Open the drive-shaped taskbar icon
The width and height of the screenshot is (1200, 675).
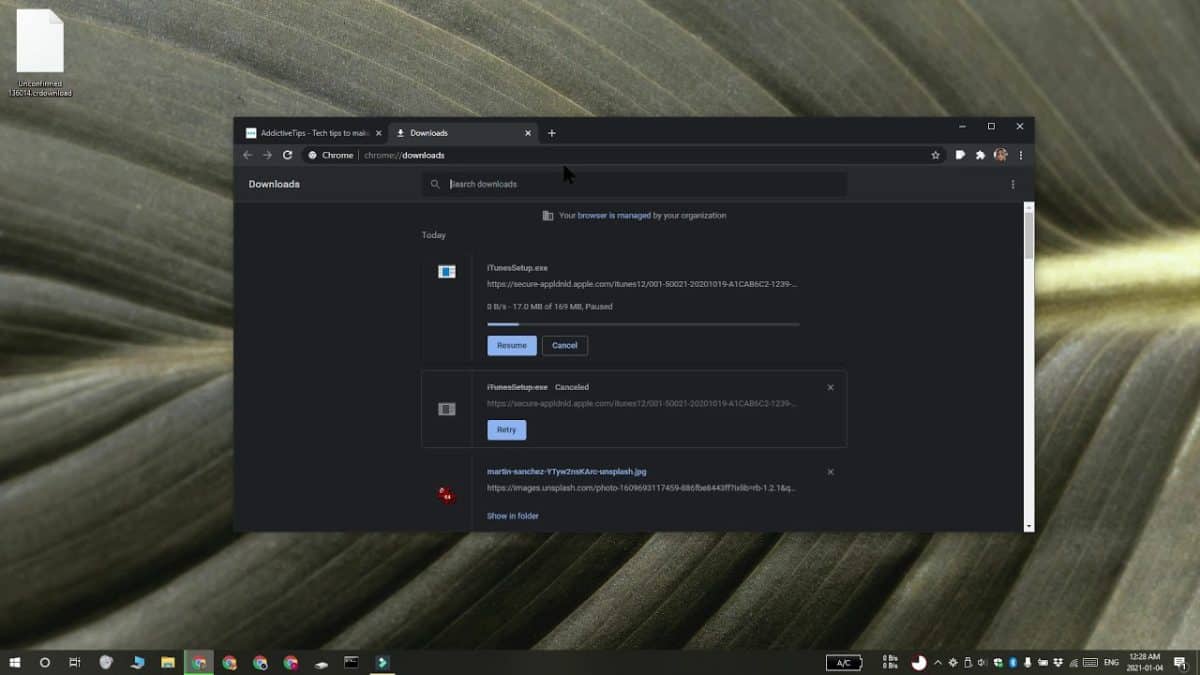click(x=321, y=662)
